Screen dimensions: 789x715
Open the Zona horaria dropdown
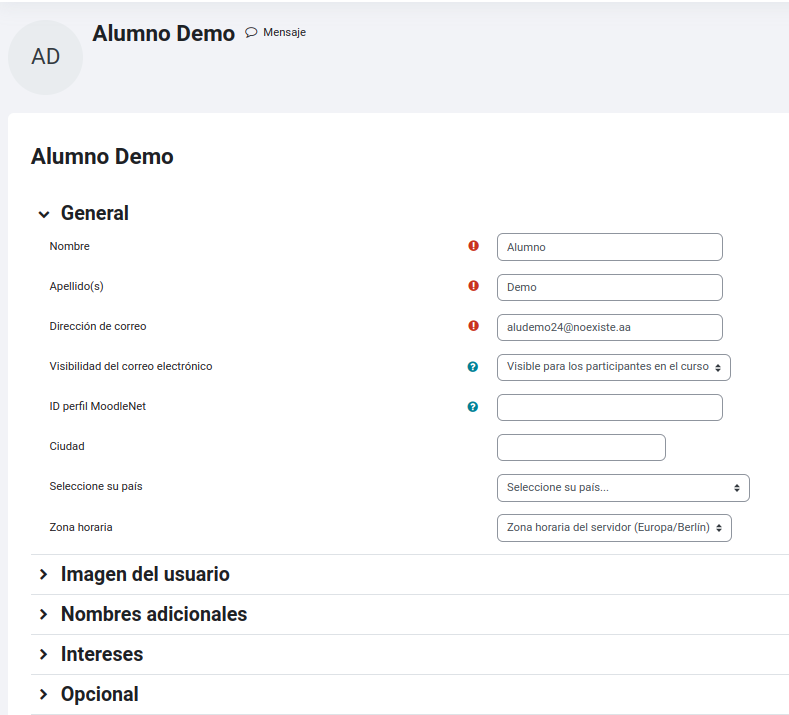click(x=614, y=528)
